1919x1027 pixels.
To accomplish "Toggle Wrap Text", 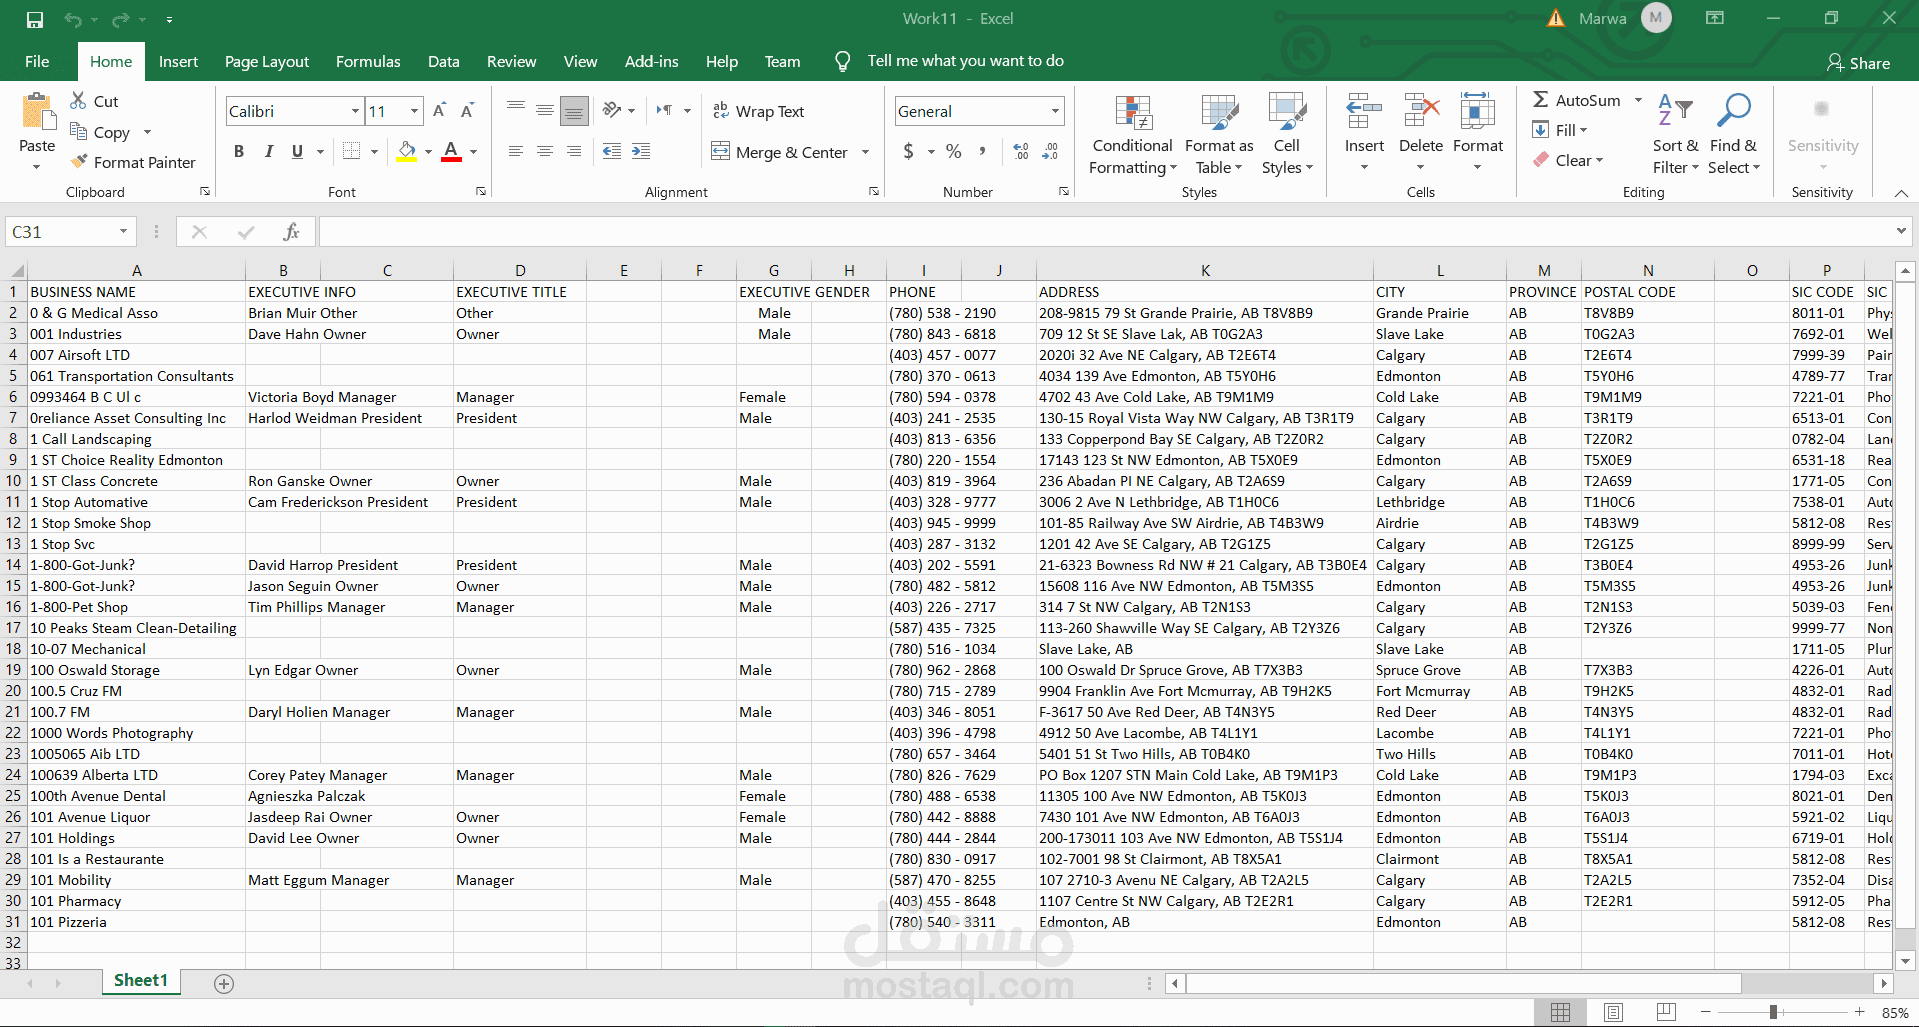I will point(758,111).
